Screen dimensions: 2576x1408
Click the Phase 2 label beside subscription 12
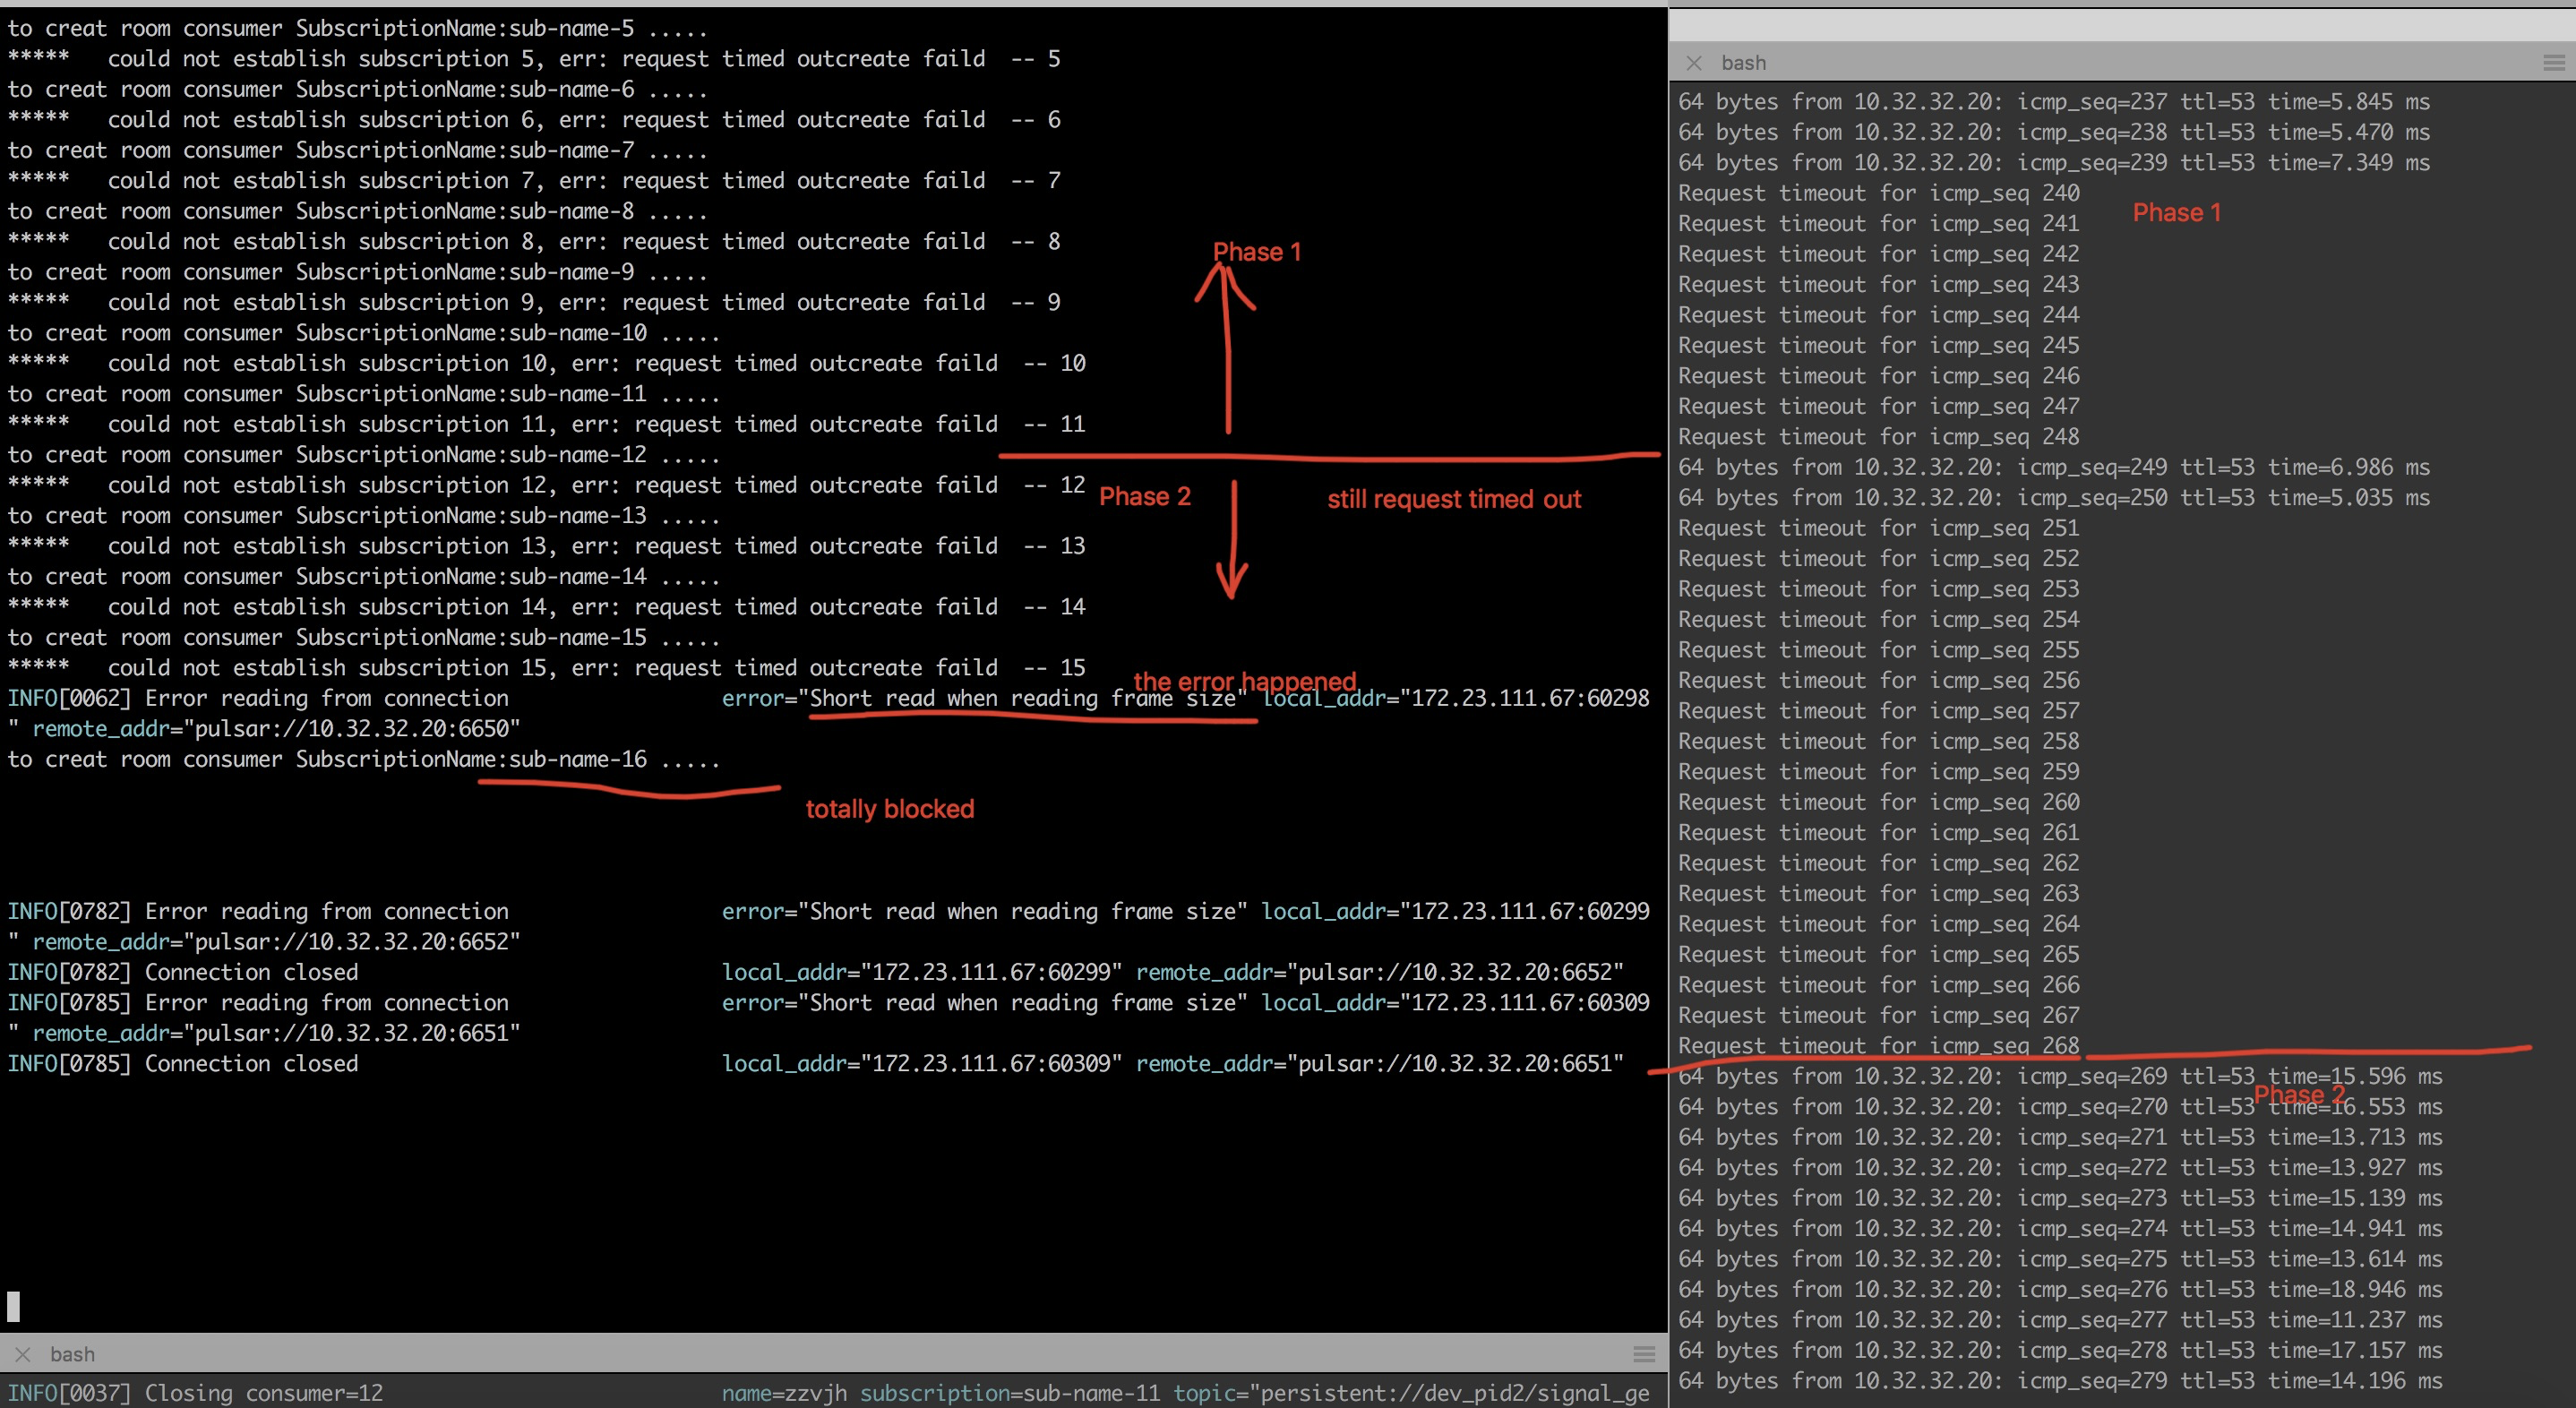point(1144,497)
